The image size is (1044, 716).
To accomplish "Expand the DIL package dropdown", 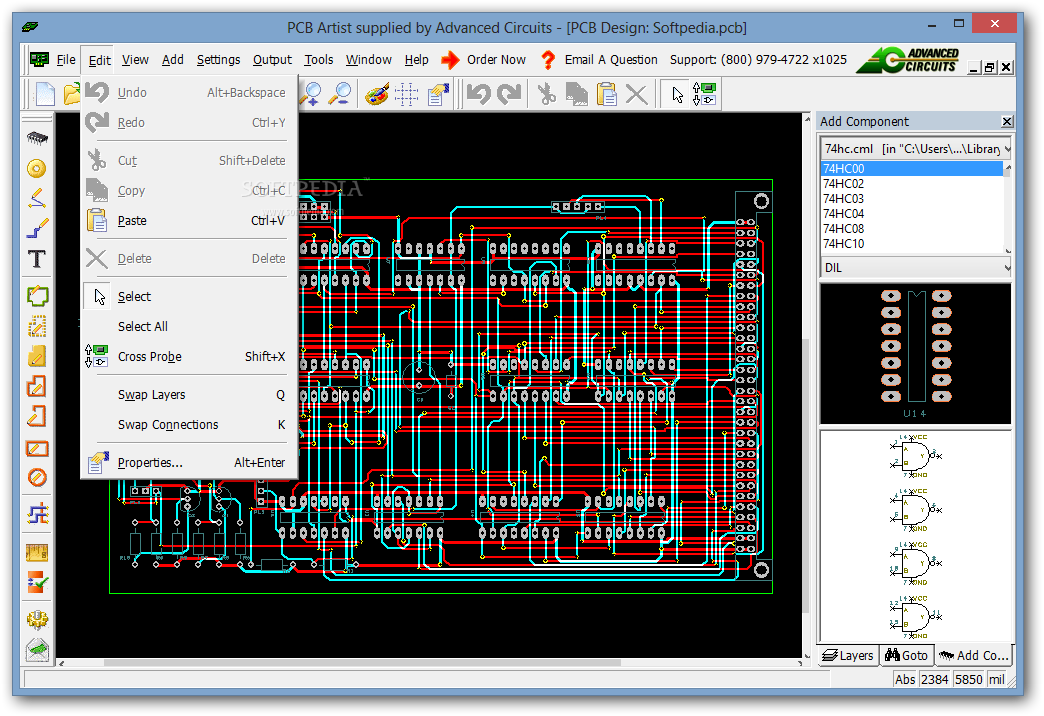I will 1007,268.
